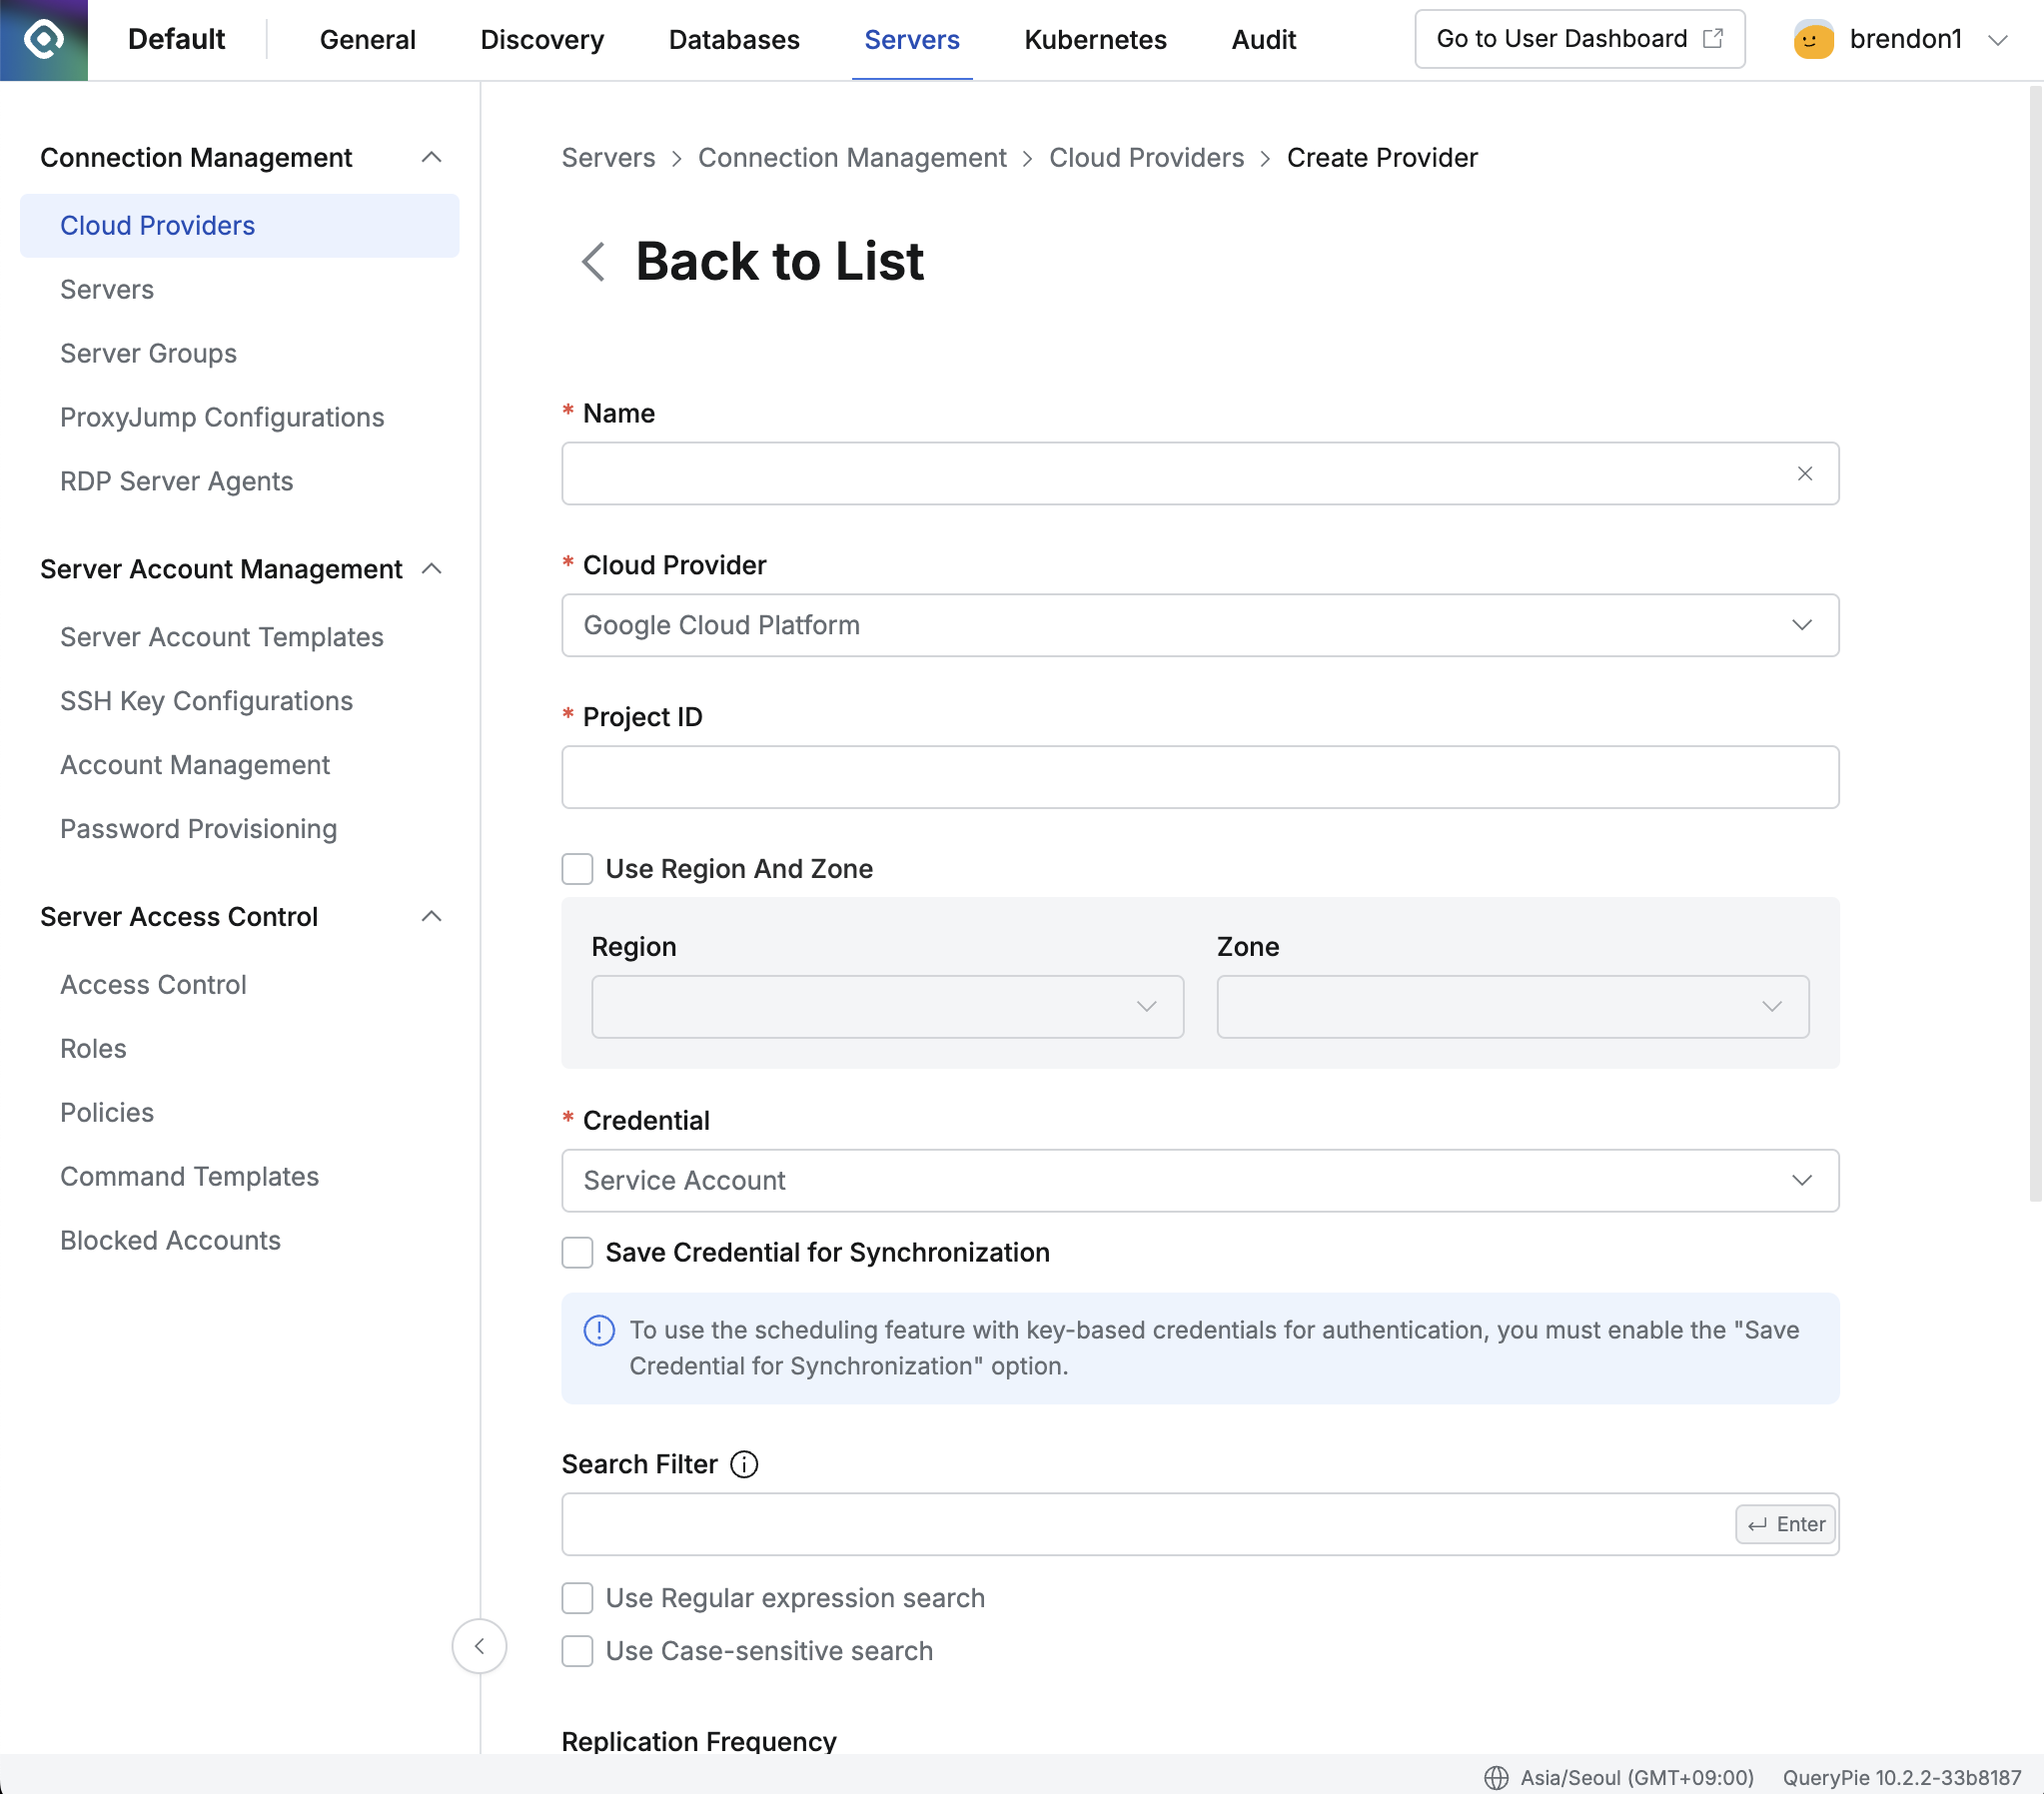Enable Use Region And Zone
Screen dimensions: 2044x1794
tap(578, 868)
